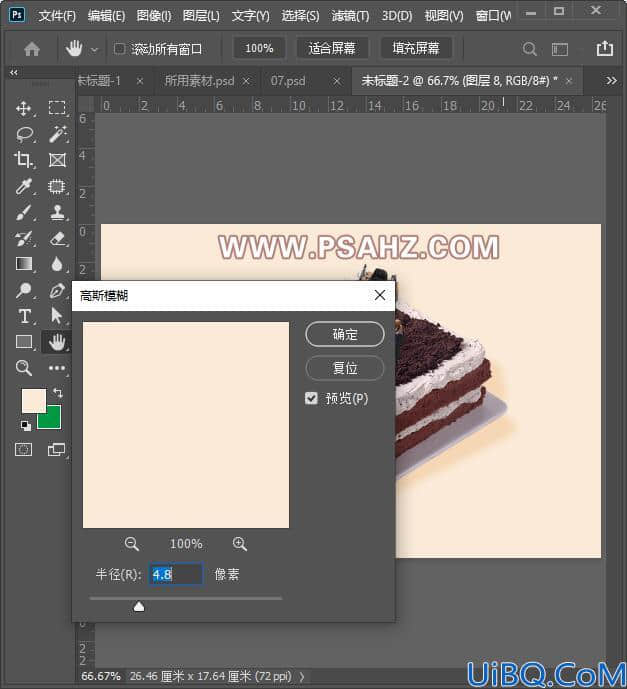
Task: Select the Lasso tool
Action: click(x=25, y=134)
